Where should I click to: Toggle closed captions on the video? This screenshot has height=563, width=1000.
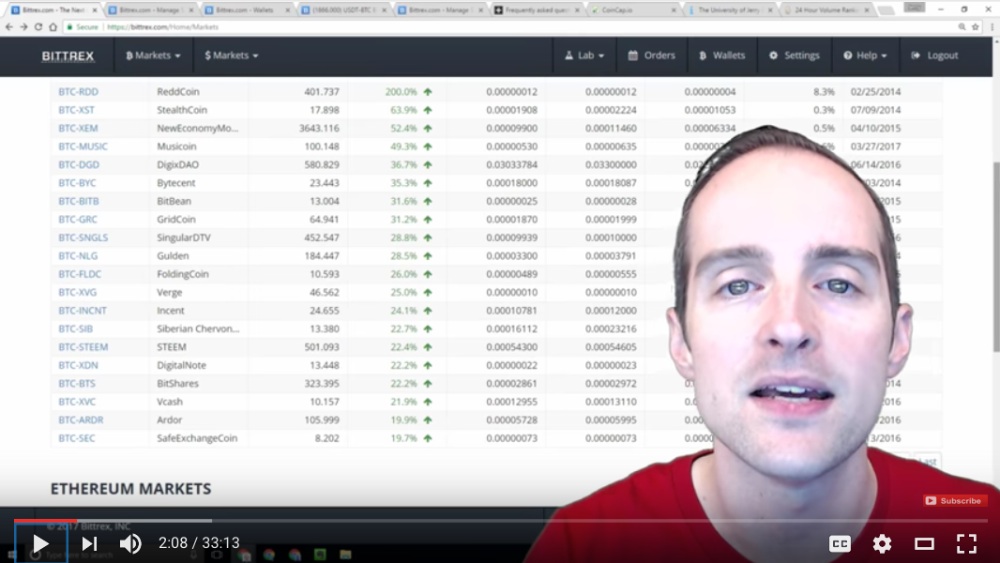click(840, 543)
